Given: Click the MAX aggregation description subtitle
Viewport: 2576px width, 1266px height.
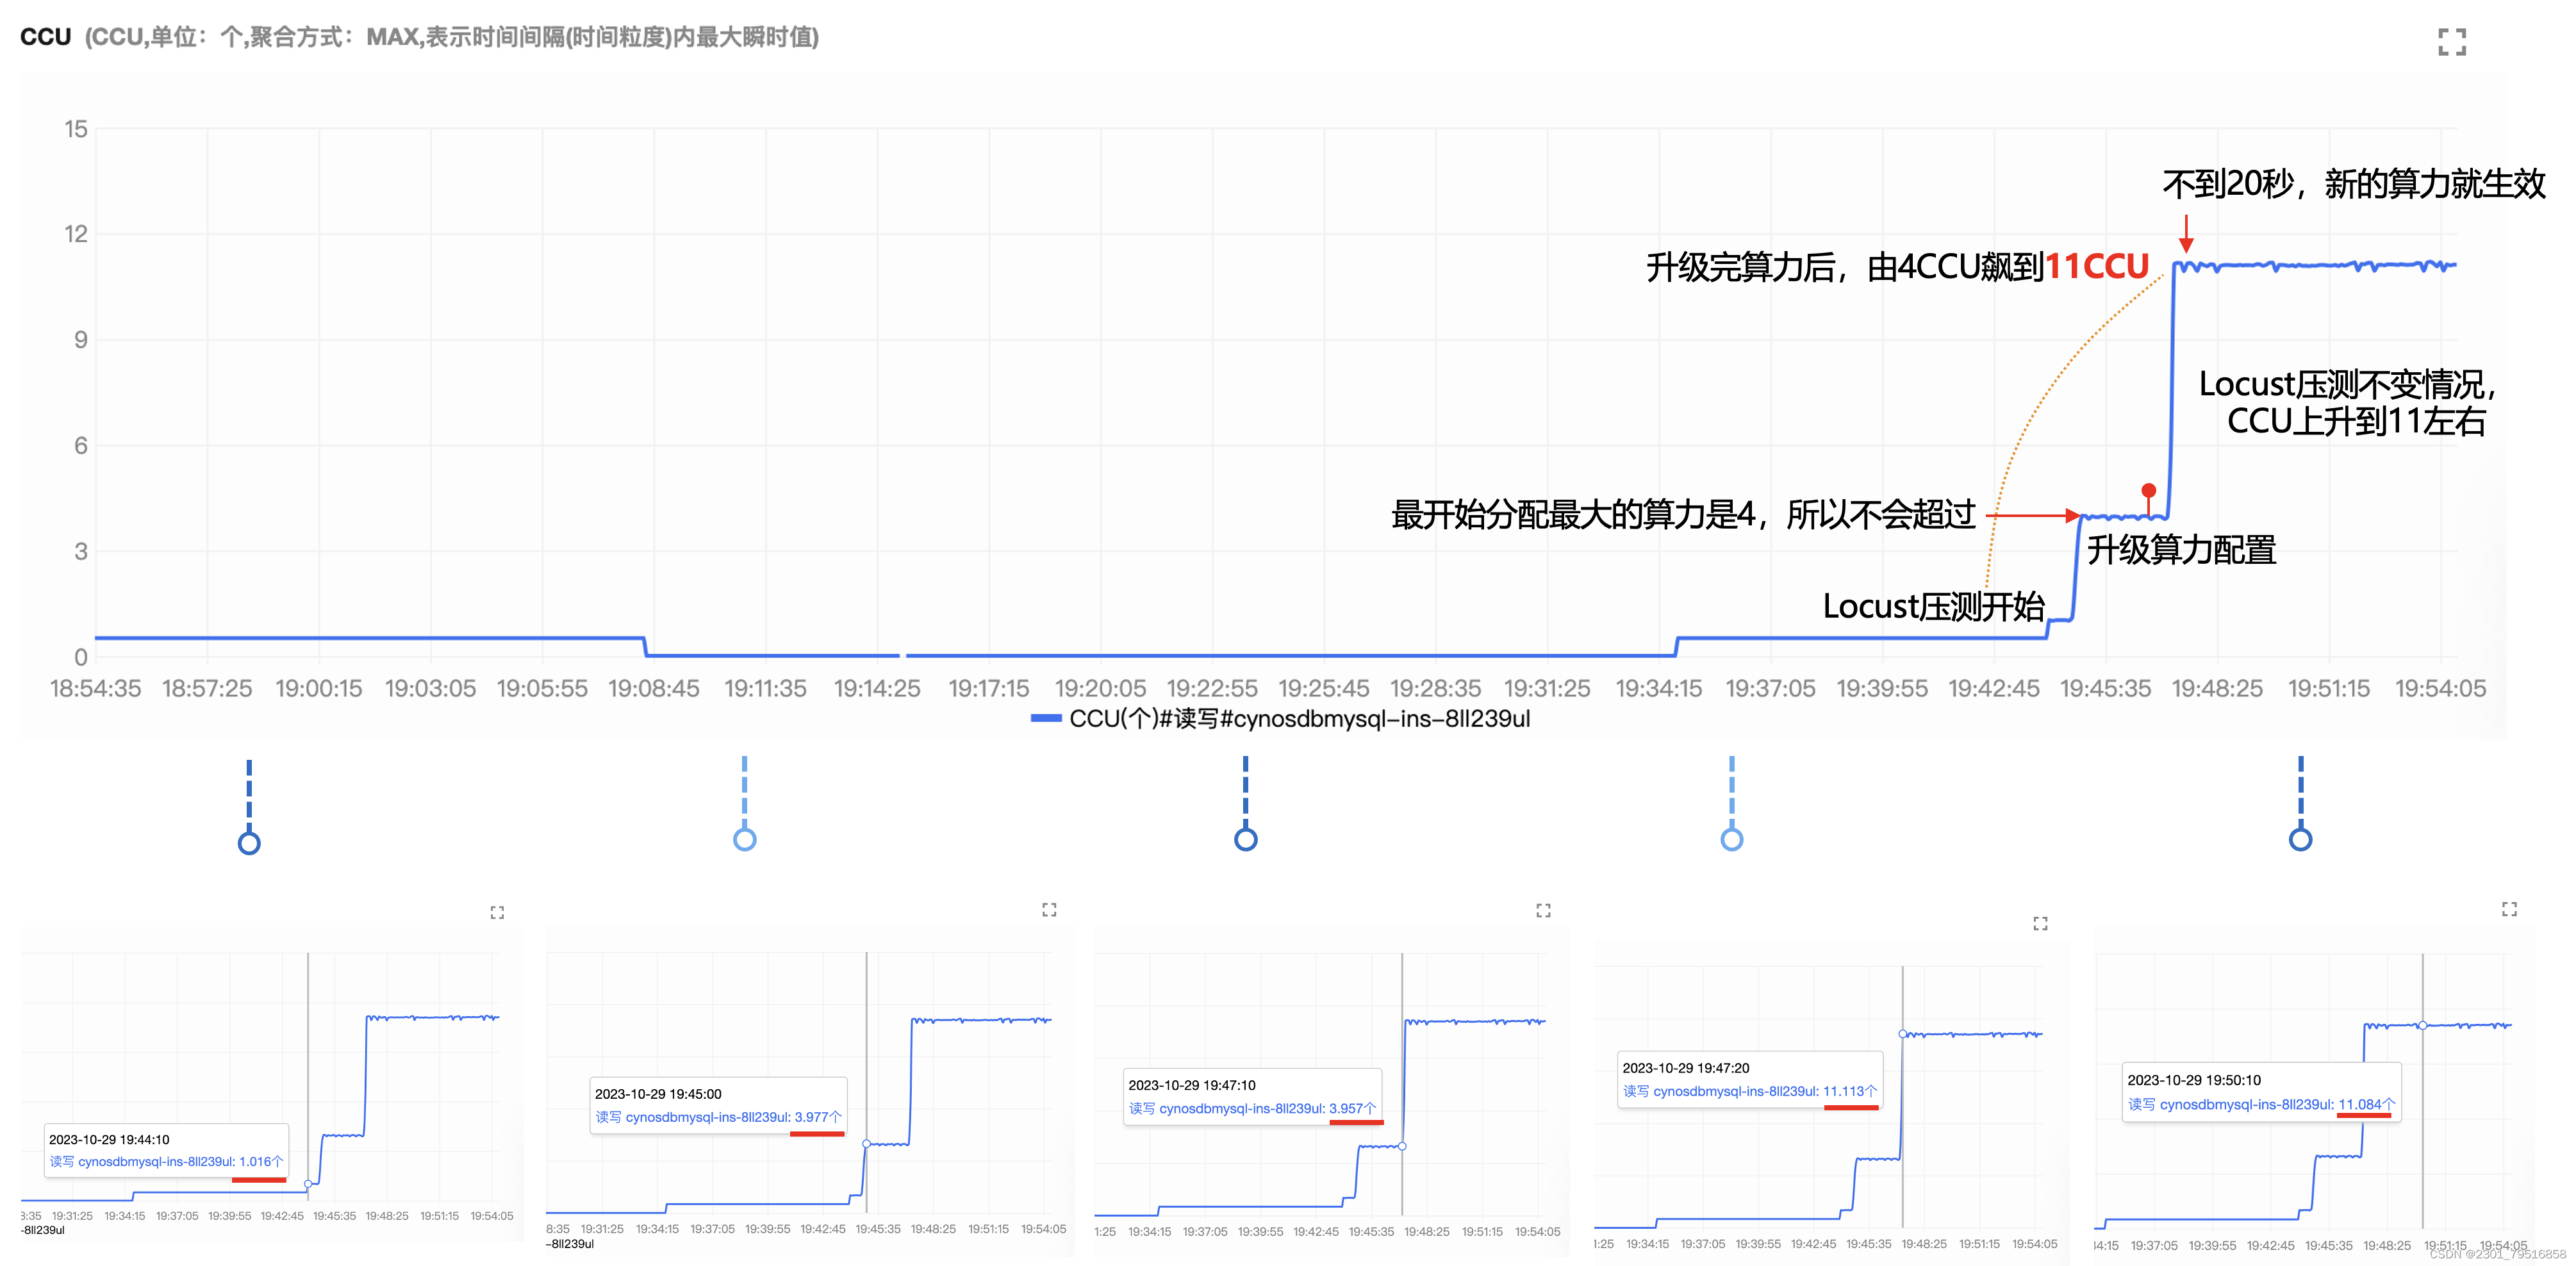Looking at the screenshot, I should [x=451, y=37].
